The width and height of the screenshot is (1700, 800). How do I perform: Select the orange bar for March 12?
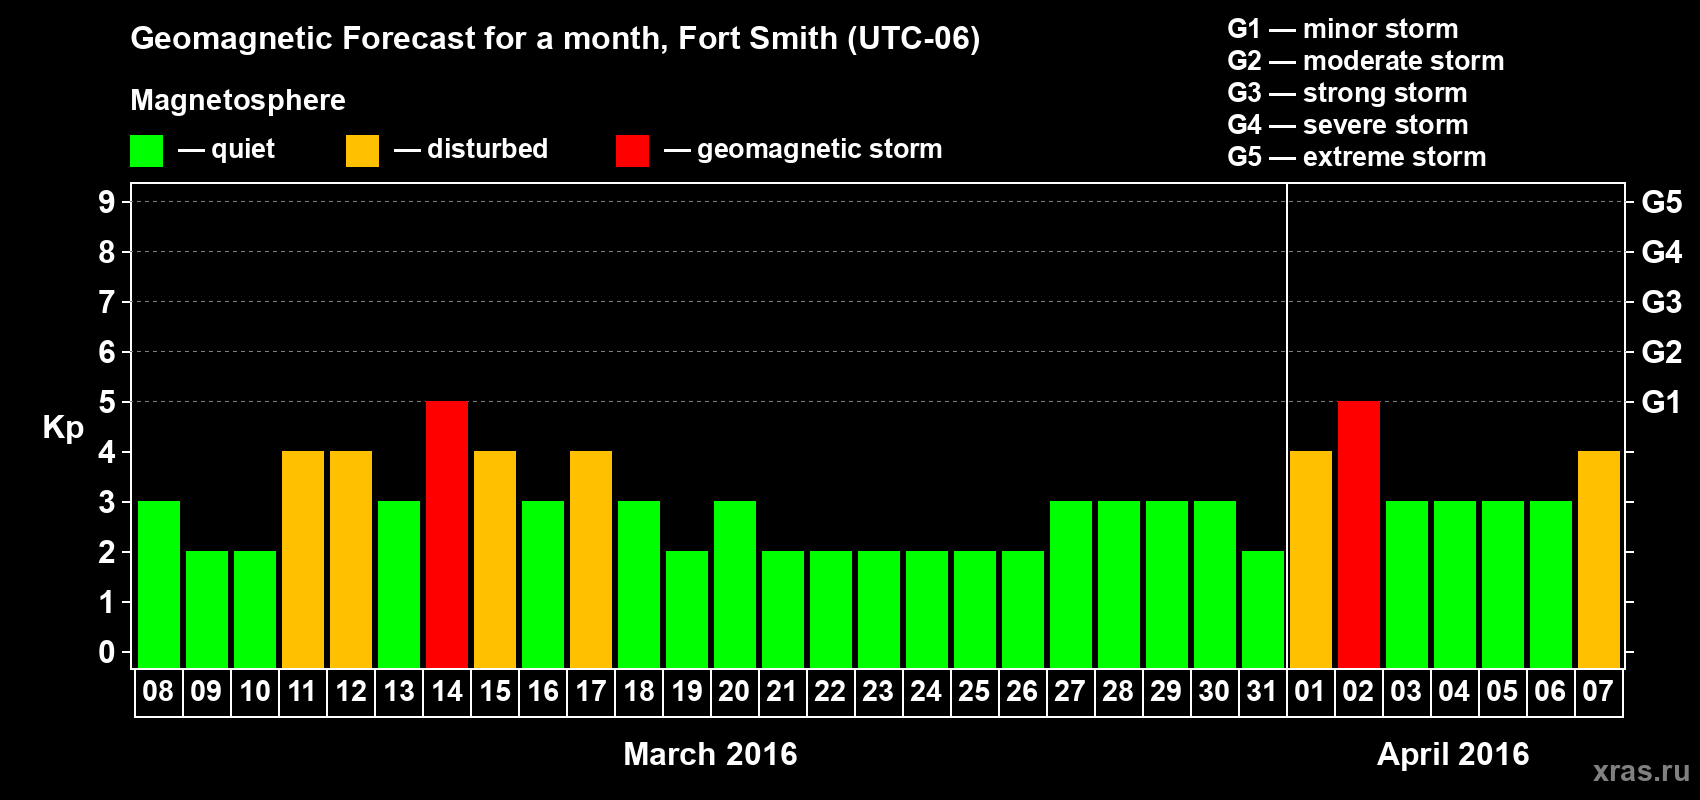click(x=351, y=559)
